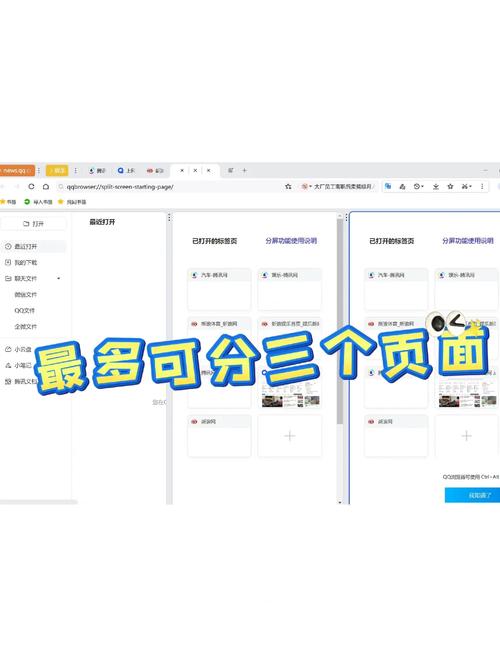
Task: Choose the 新浪网 card in the middle pane
Action: (219, 436)
